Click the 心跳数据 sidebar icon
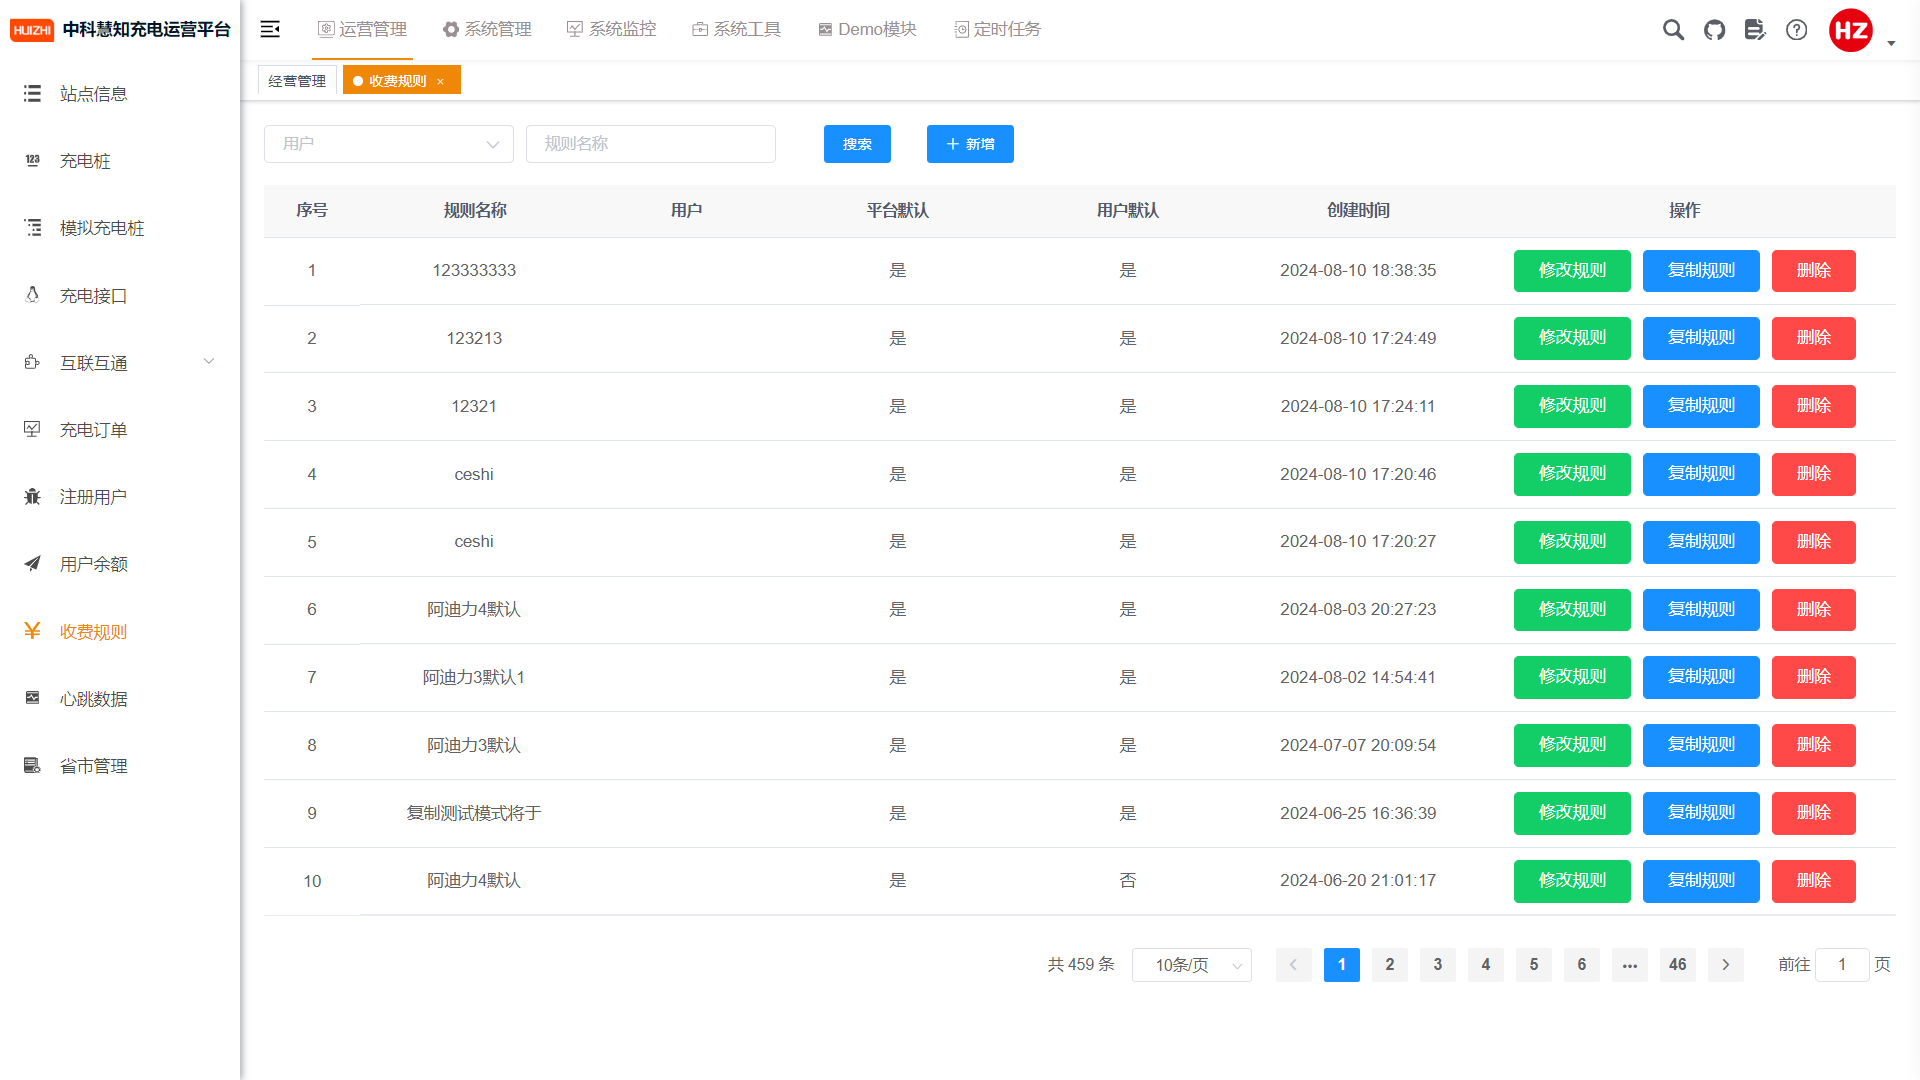1920x1080 pixels. pyautogui.click(x=33, y=698)
